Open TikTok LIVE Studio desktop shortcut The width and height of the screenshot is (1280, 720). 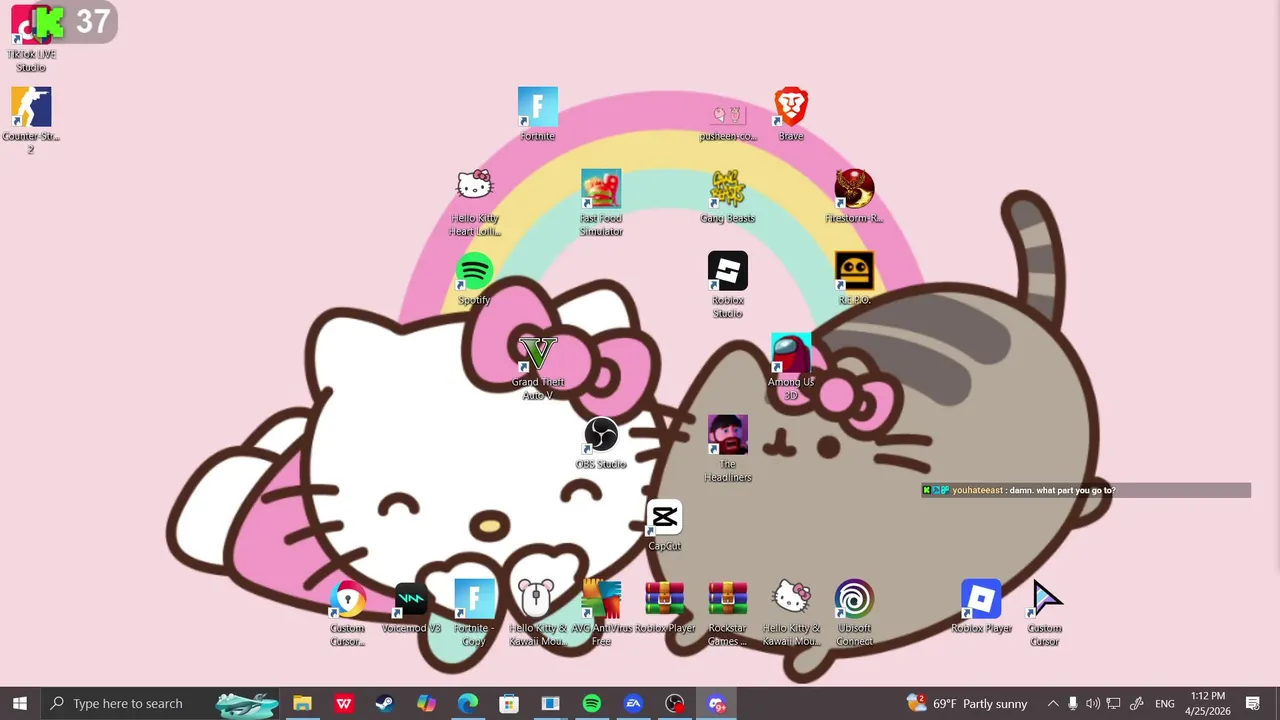pyautogui.click(x=31, y=40)
